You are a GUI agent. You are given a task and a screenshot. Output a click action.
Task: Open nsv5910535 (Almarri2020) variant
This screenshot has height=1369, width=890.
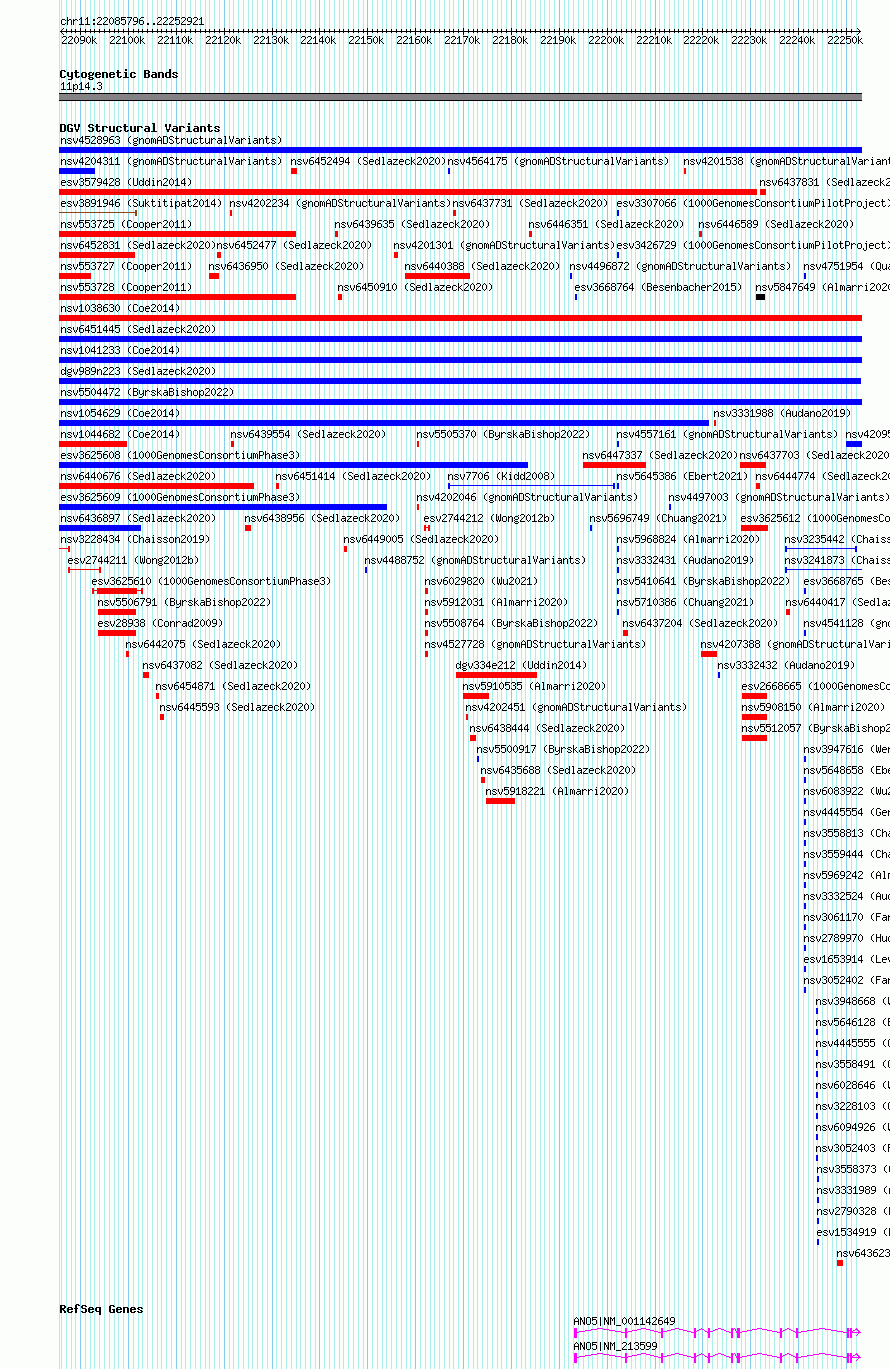click(534, 686)
